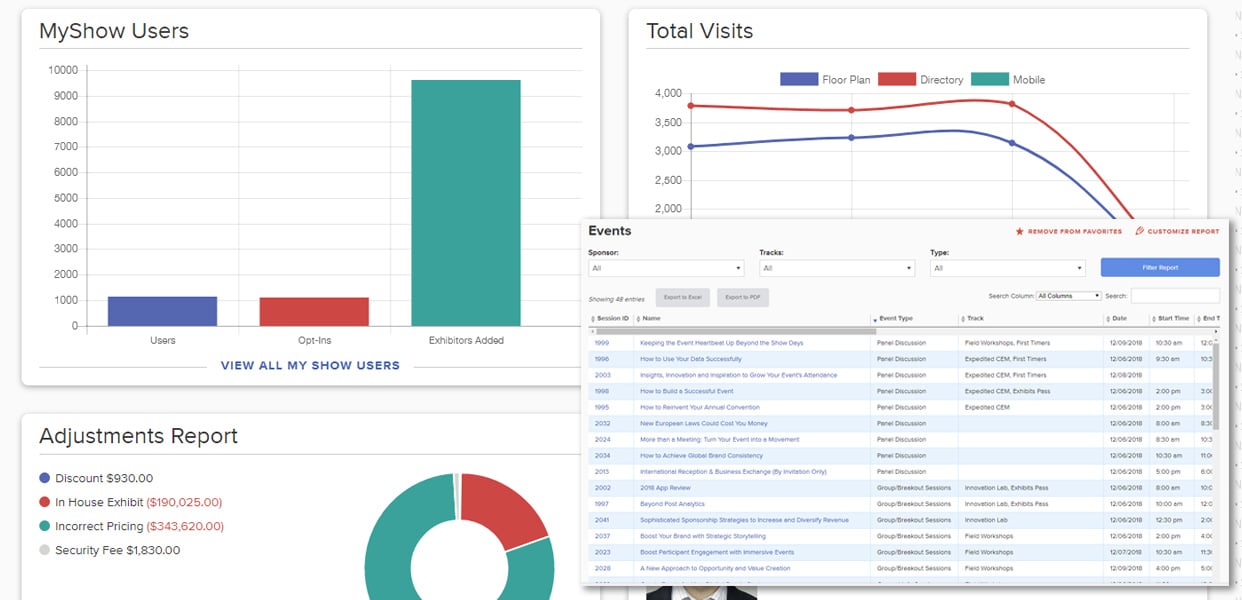Focus the Events Search input field
Viewport: 1242px width, 600px height.
click(x=1175, y=296)
